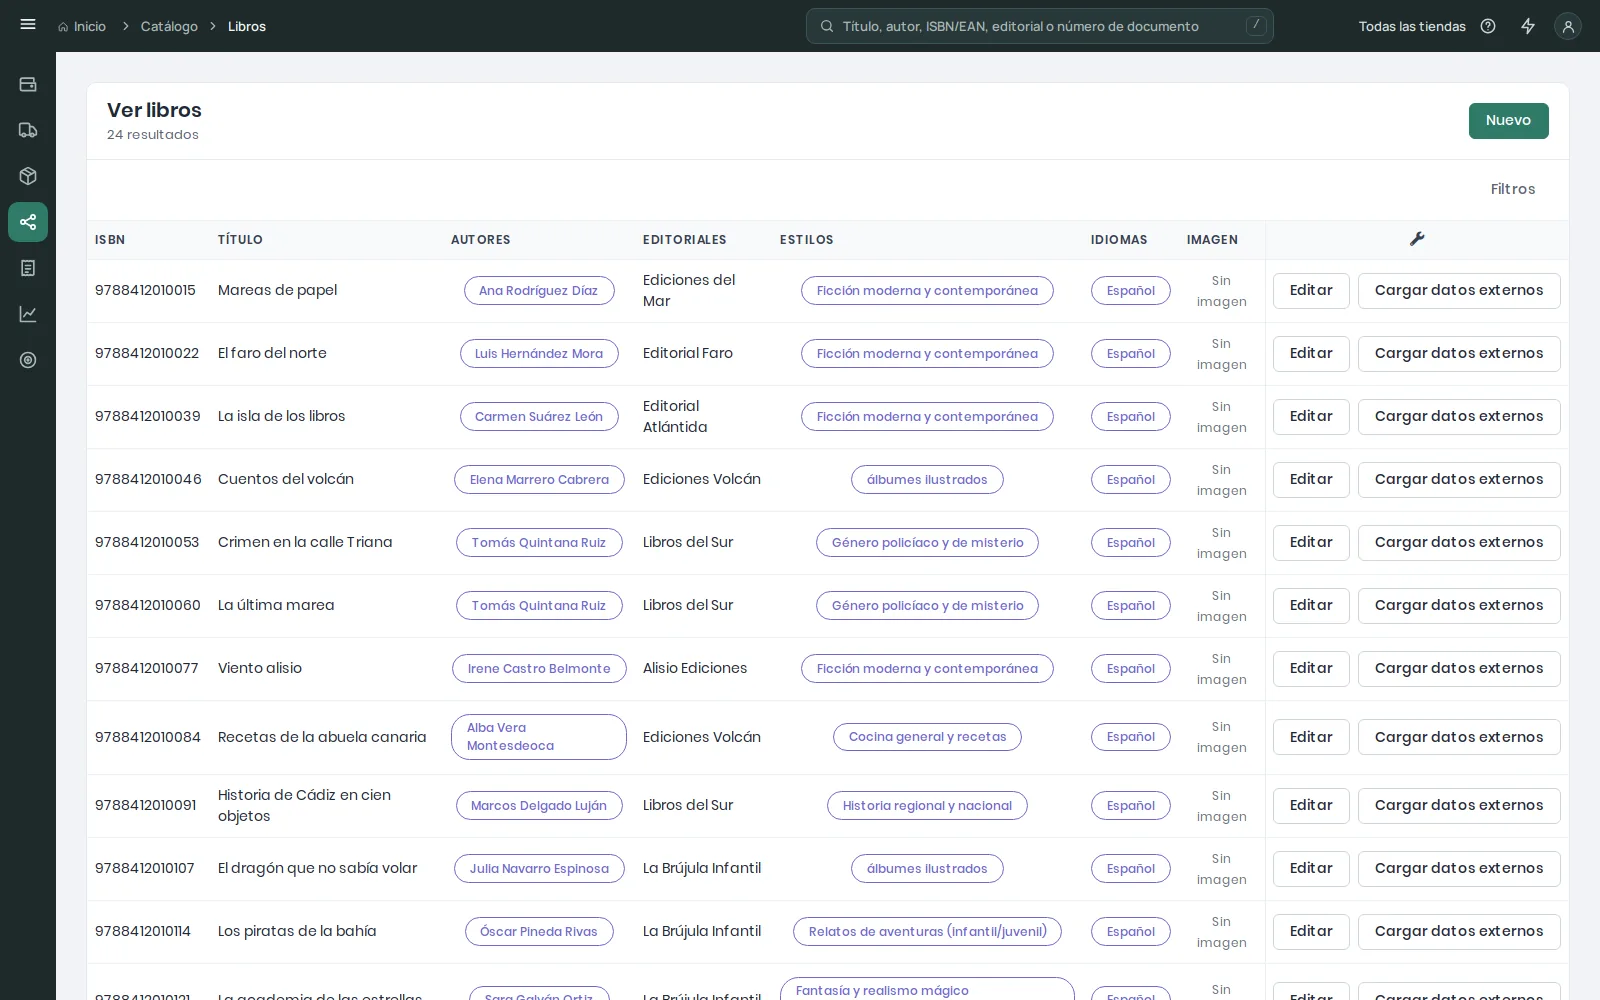Click the Alba Vera Montesdeoca author tag
Viewport: 1600px width, 1000px height.
point(539,737)
